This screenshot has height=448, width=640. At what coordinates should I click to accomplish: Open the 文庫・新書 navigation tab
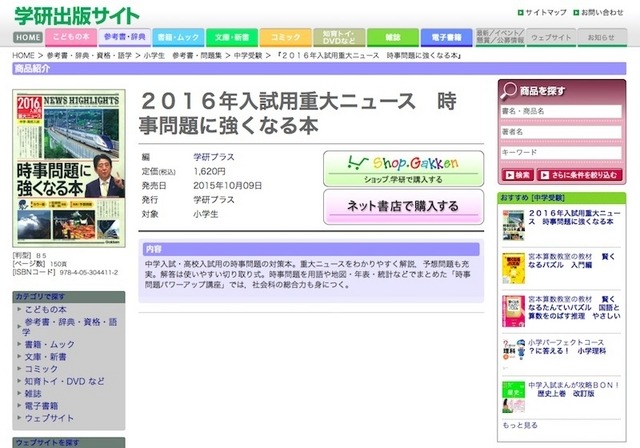click(x=232, y=37)
